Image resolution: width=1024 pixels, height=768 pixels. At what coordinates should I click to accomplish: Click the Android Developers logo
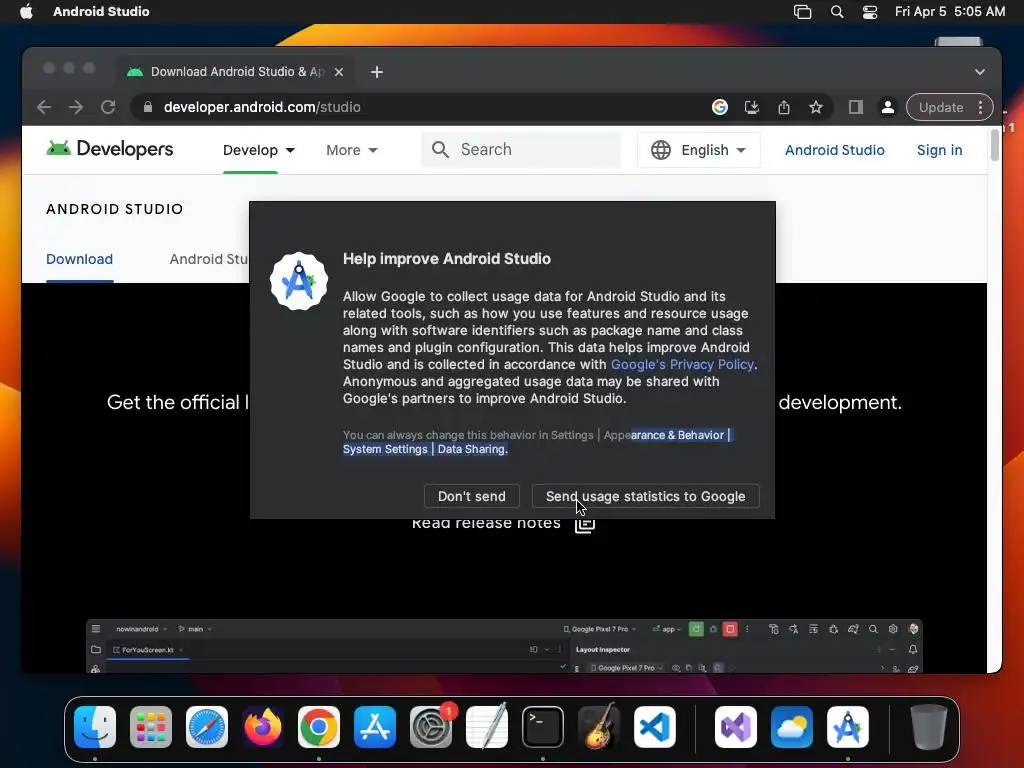(110, 150)
